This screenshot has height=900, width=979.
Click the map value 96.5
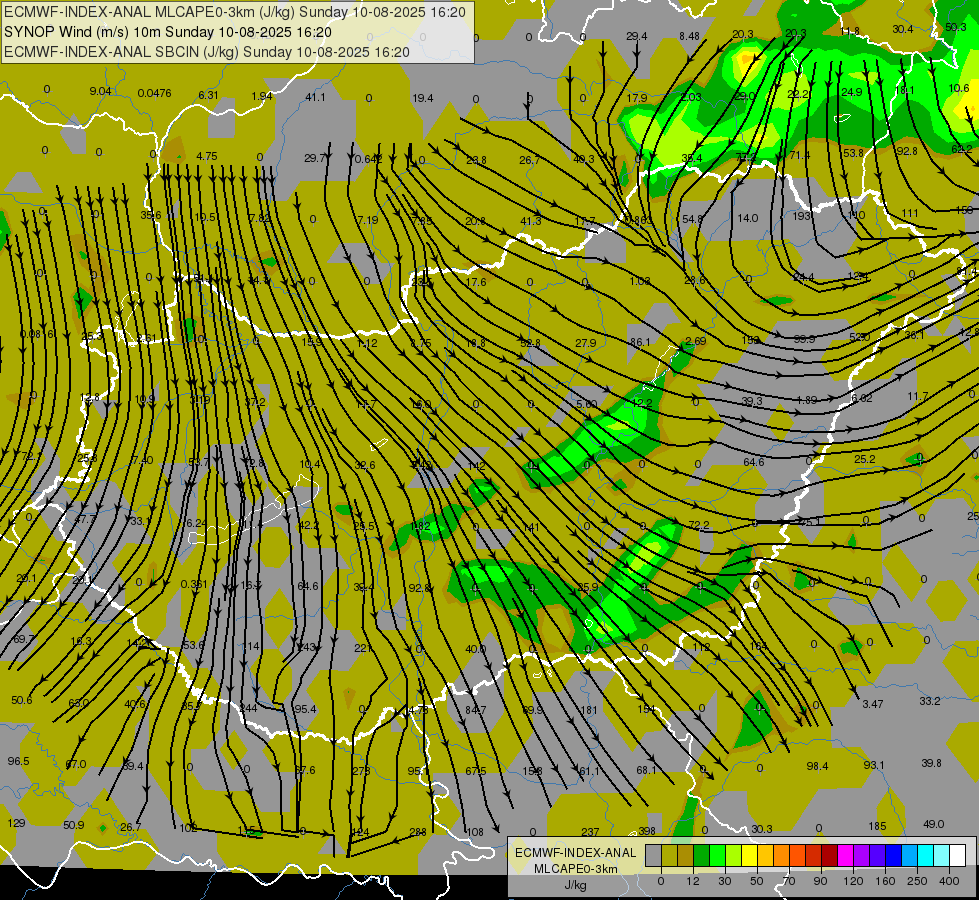[x=19, y=761]
